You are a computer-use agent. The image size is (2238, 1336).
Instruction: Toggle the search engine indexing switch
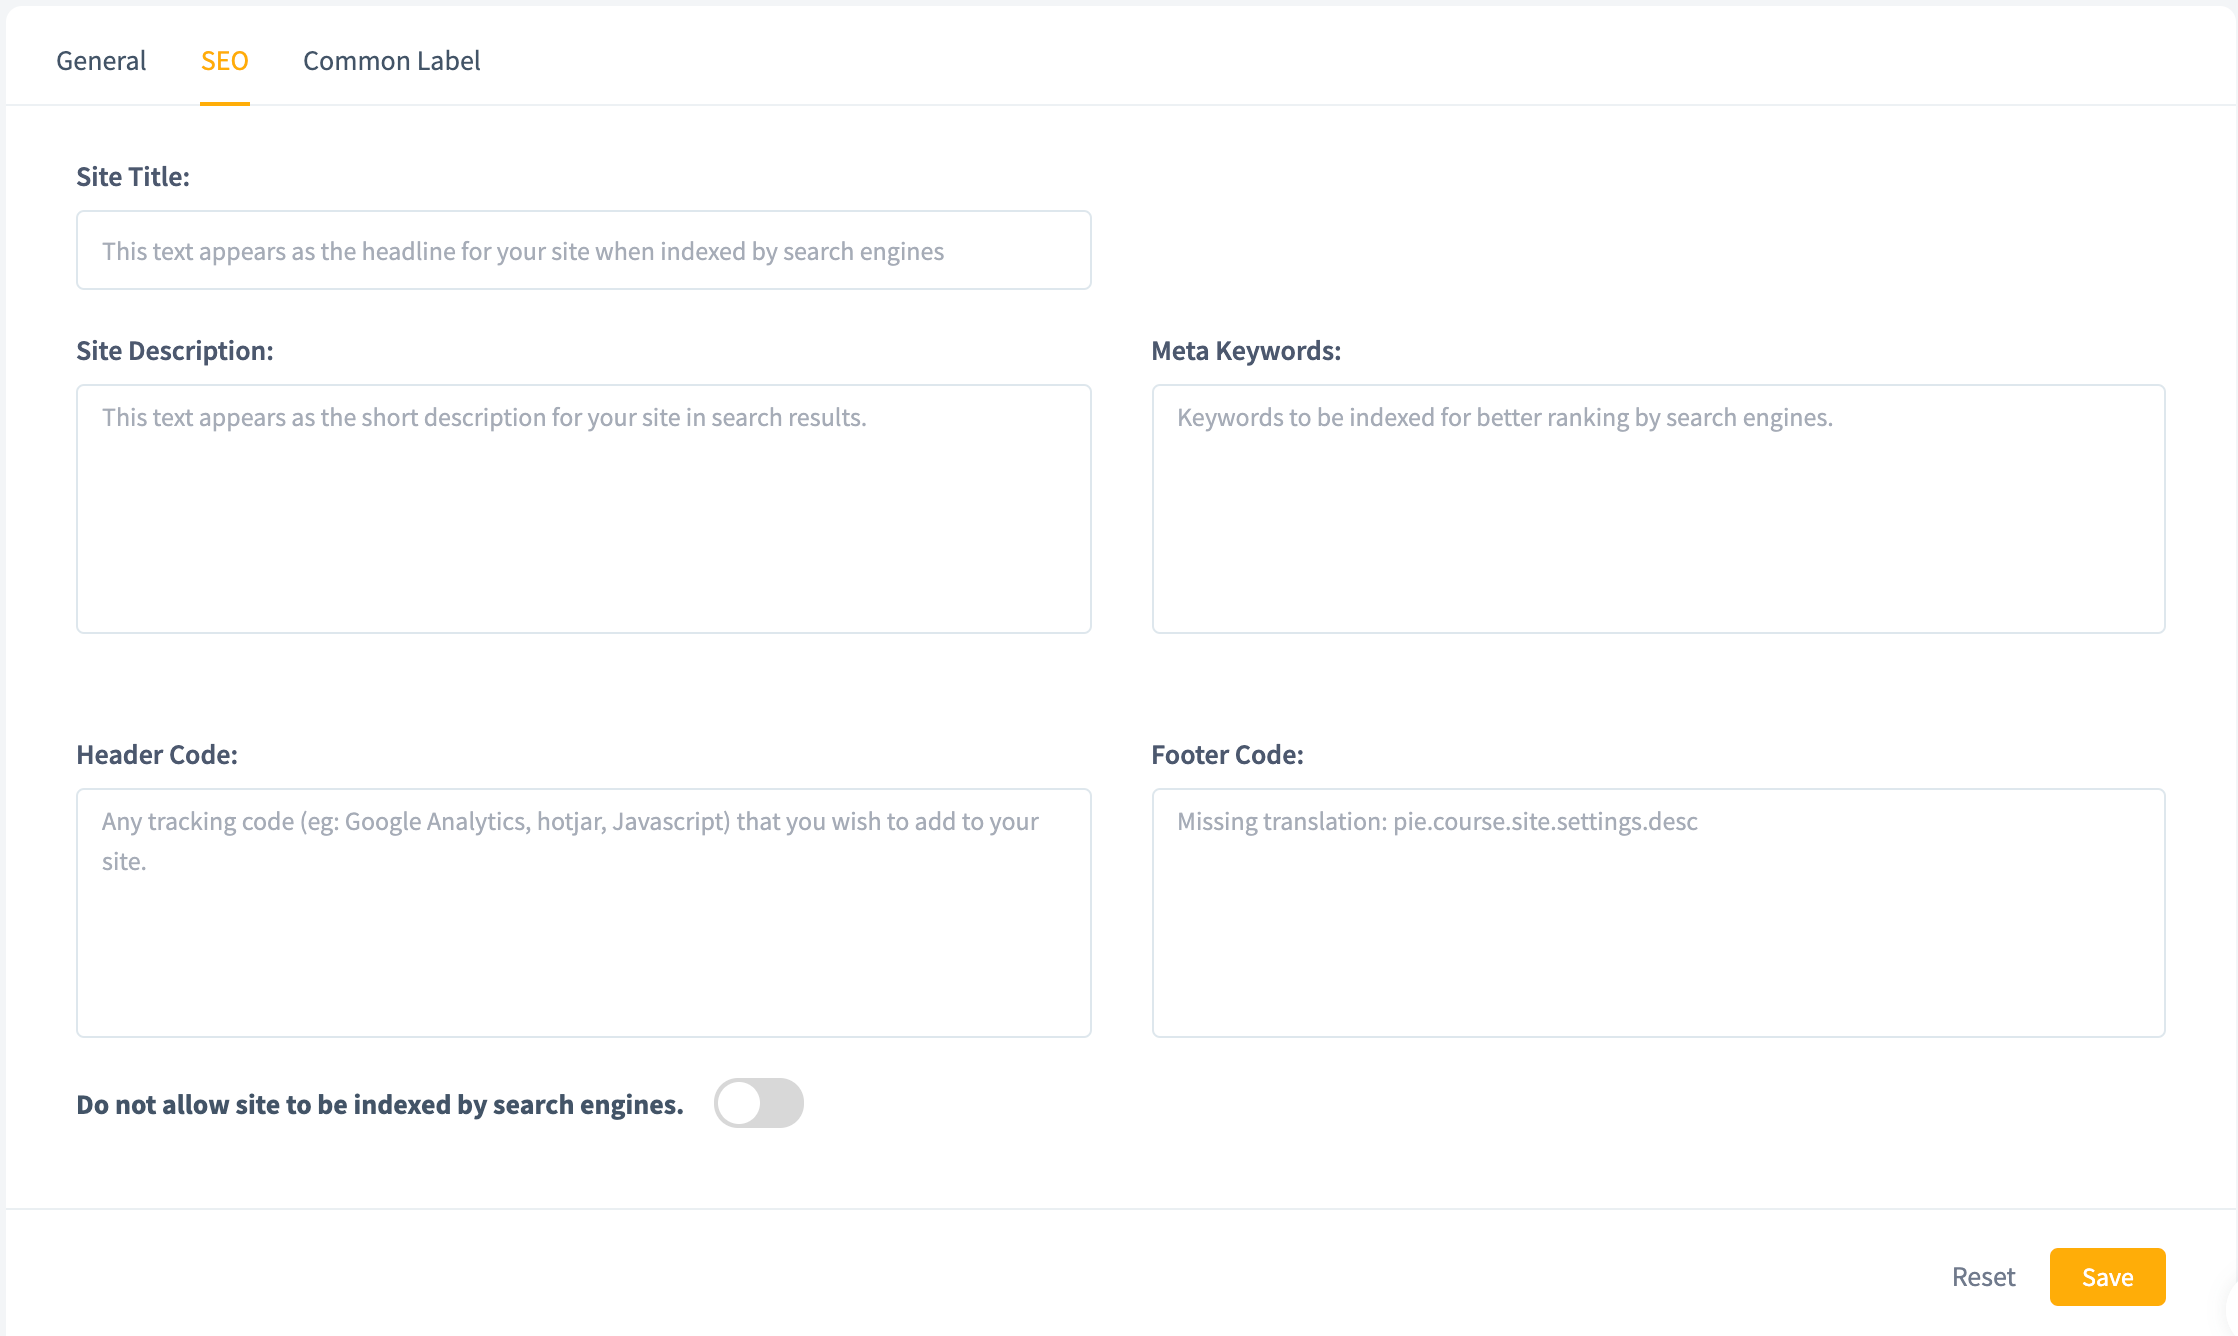(x=758, y=1103)
